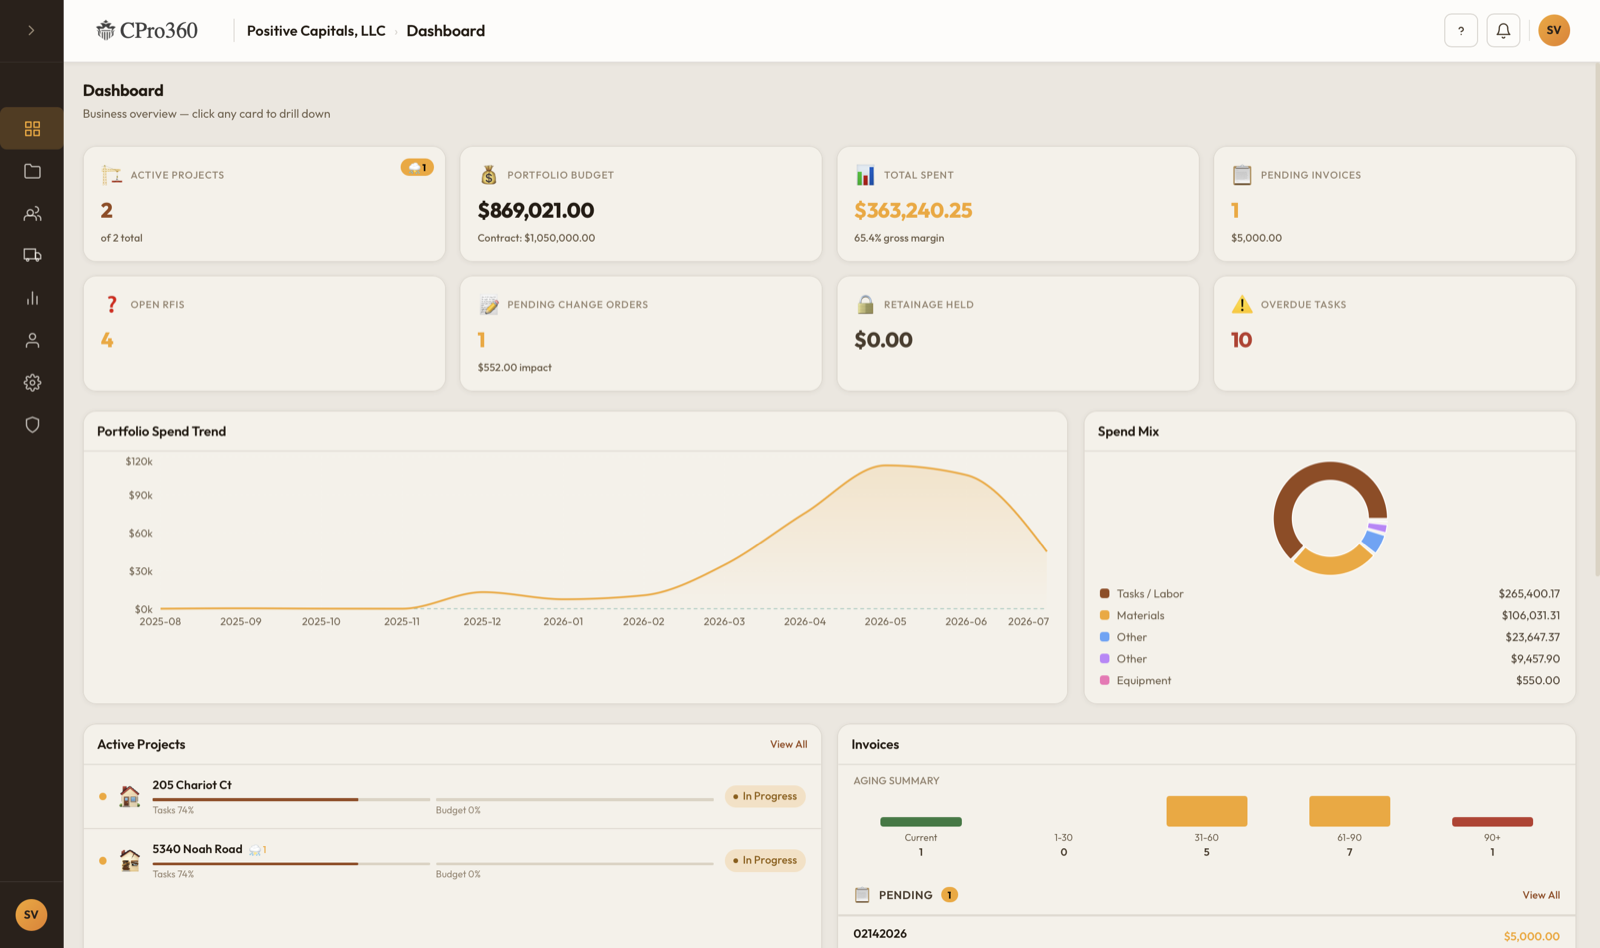Image resolution: width=1600 pixels, height=948 pixels.
Task: Click the 61-90 aging bar
Action: point(1349,811)
